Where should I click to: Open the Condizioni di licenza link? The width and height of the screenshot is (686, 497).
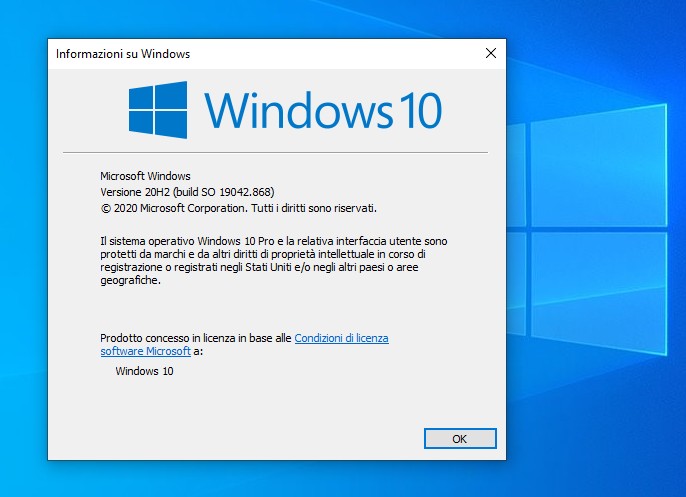[341, 338]
